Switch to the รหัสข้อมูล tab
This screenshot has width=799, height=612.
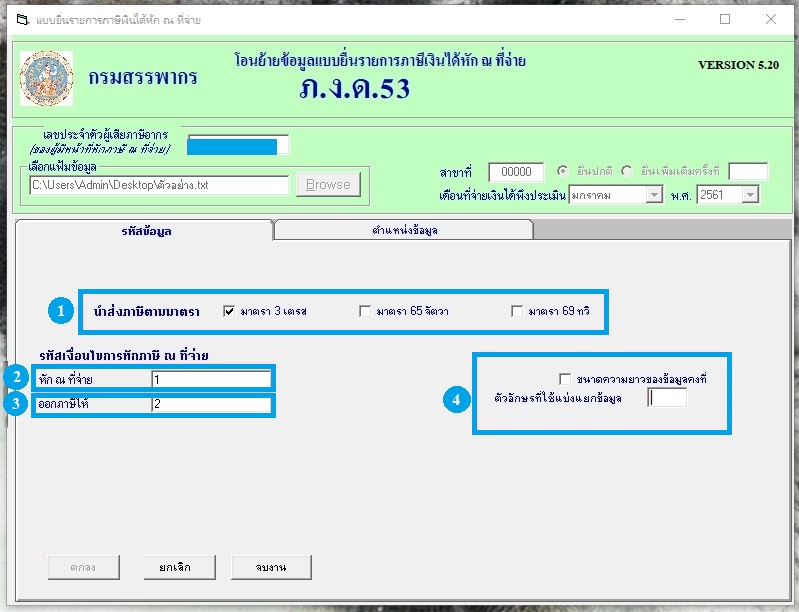(x=146, y=231)
